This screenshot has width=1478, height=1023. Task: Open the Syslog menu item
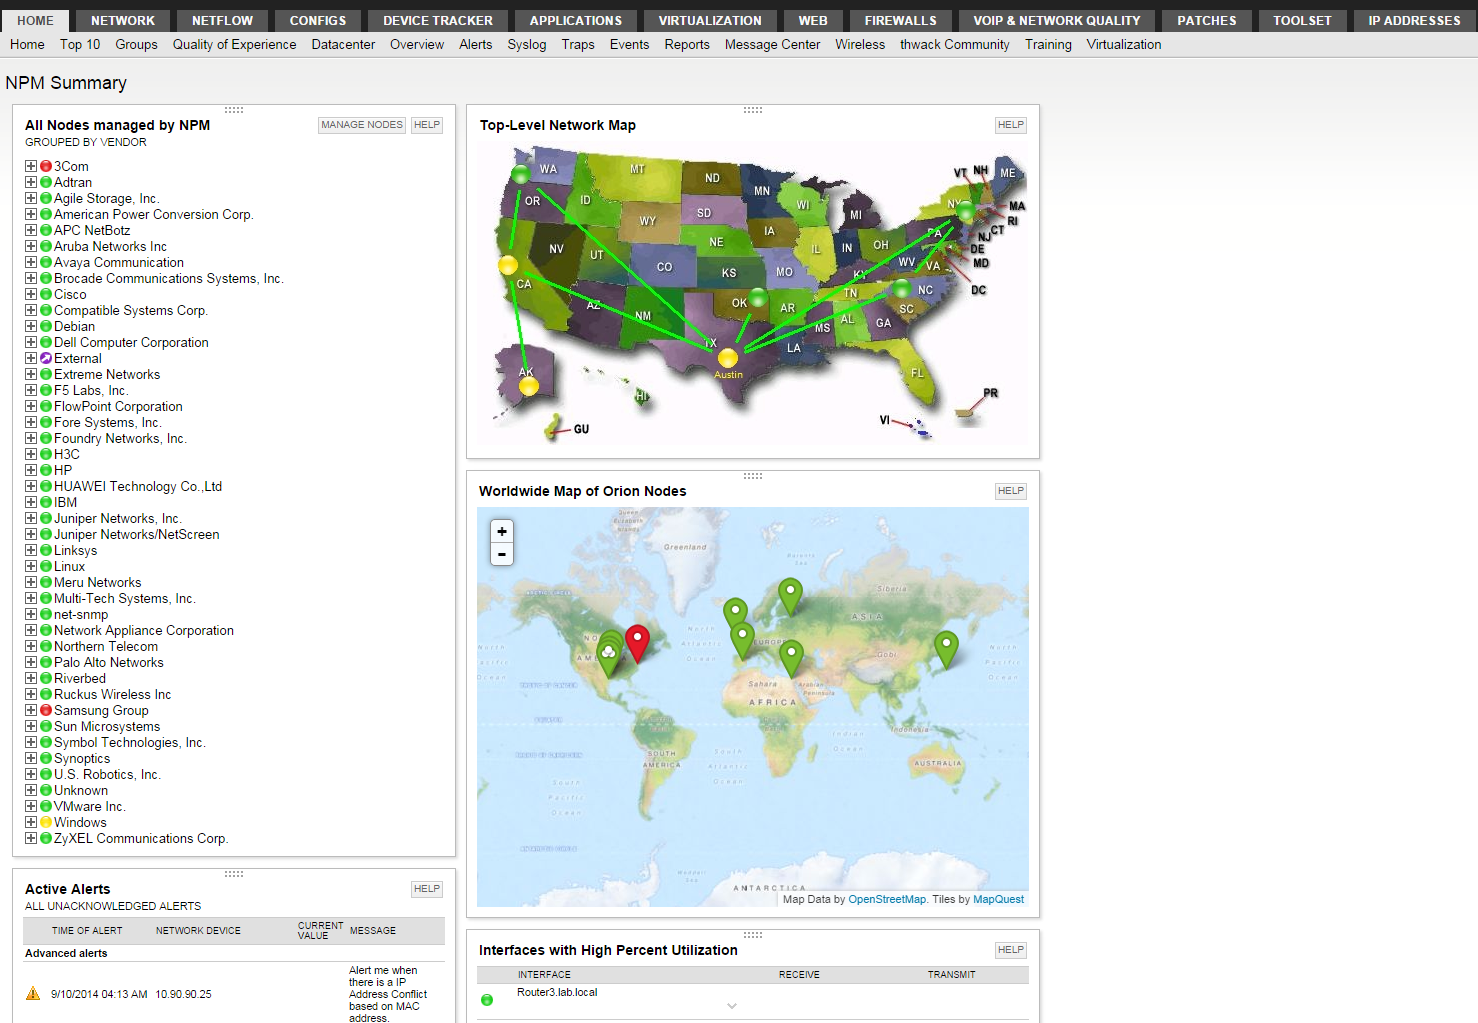tap(527, 45)
